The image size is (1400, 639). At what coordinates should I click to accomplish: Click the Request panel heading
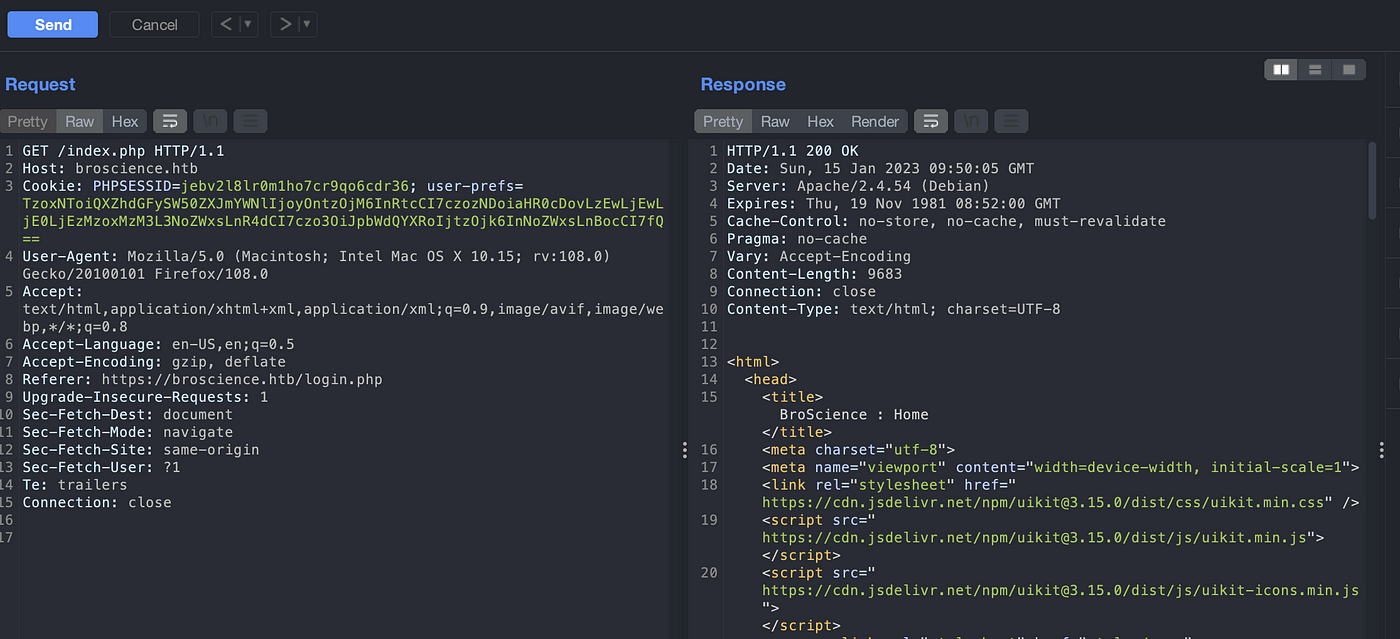coord(40,85)
